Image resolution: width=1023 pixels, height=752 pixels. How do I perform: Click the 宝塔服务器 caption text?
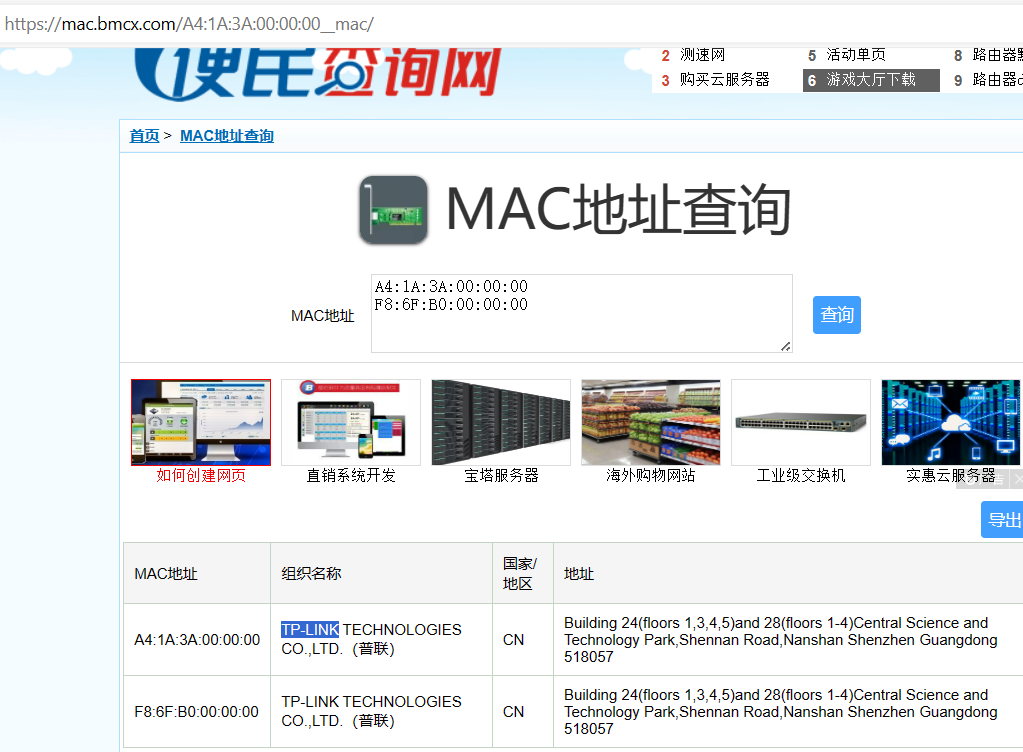point(501,475)
